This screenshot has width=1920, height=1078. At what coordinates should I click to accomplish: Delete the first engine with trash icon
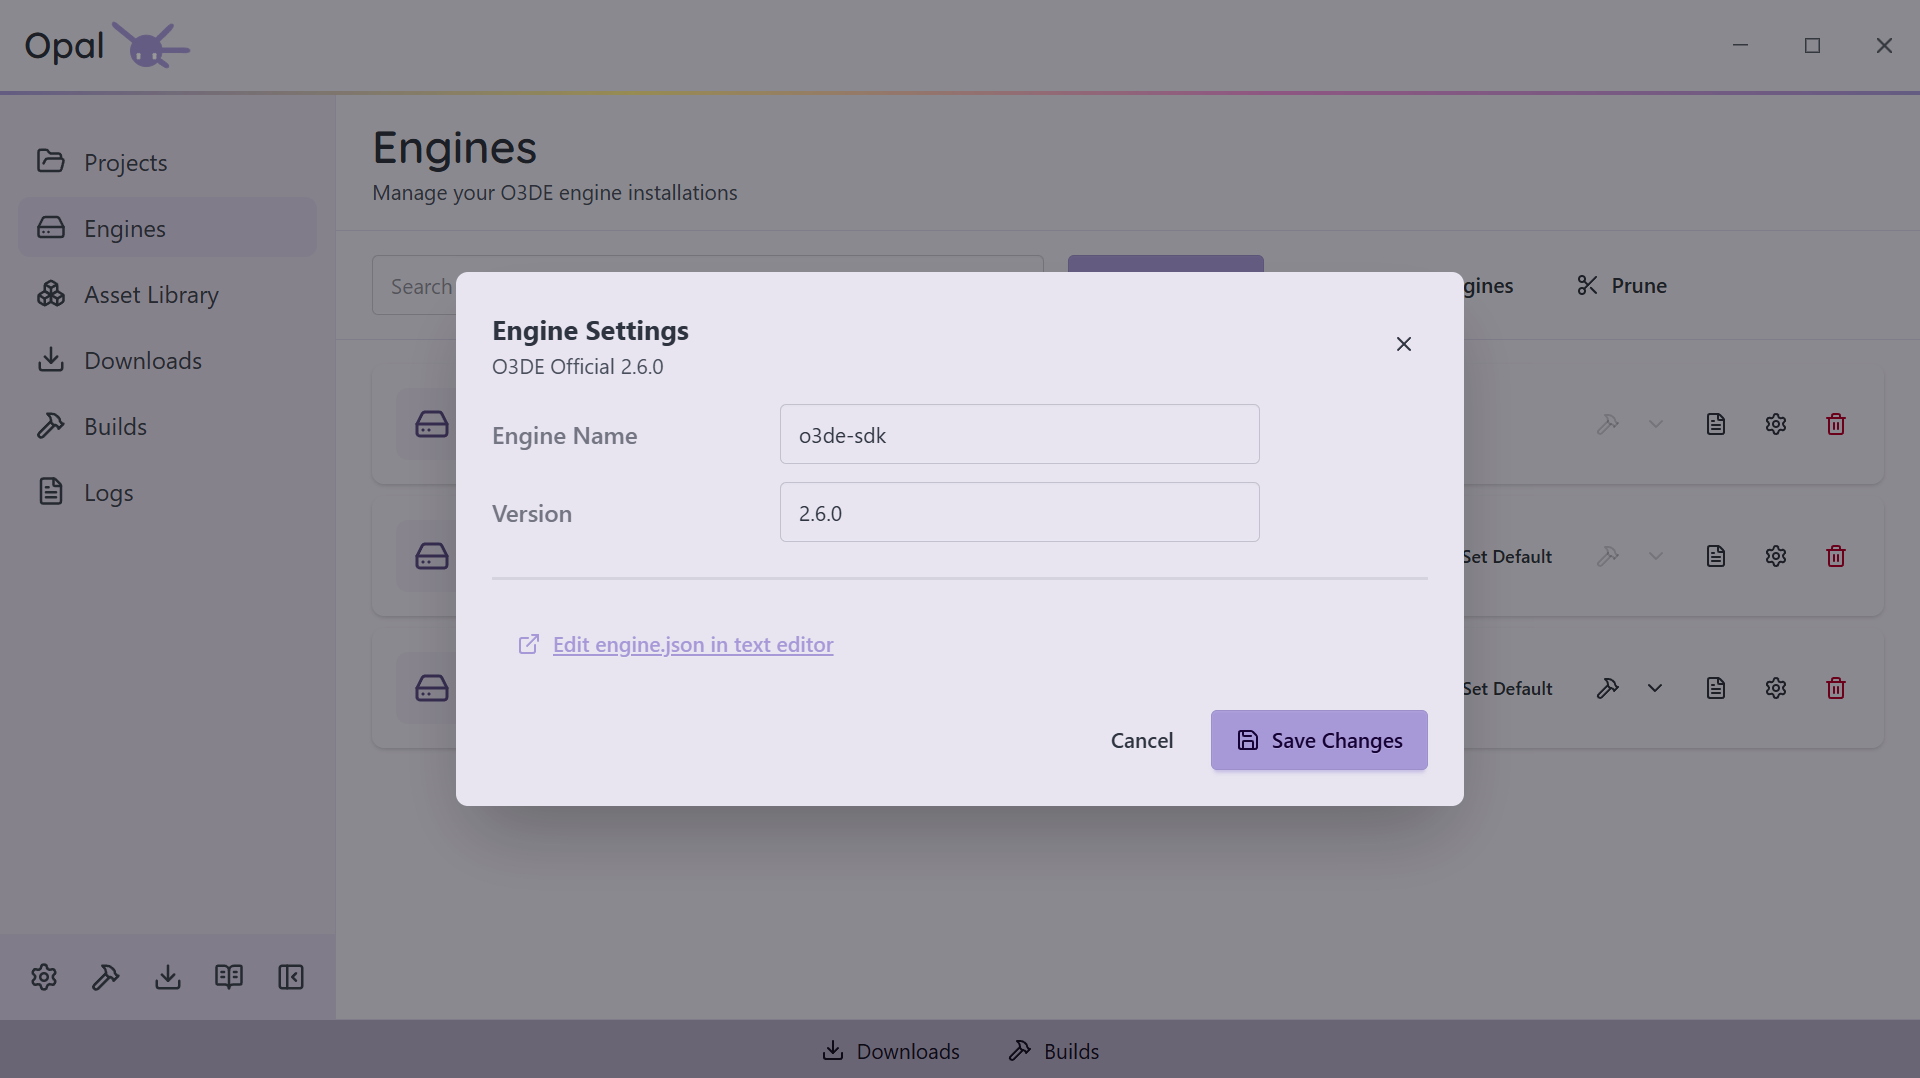click(1836, 424)
